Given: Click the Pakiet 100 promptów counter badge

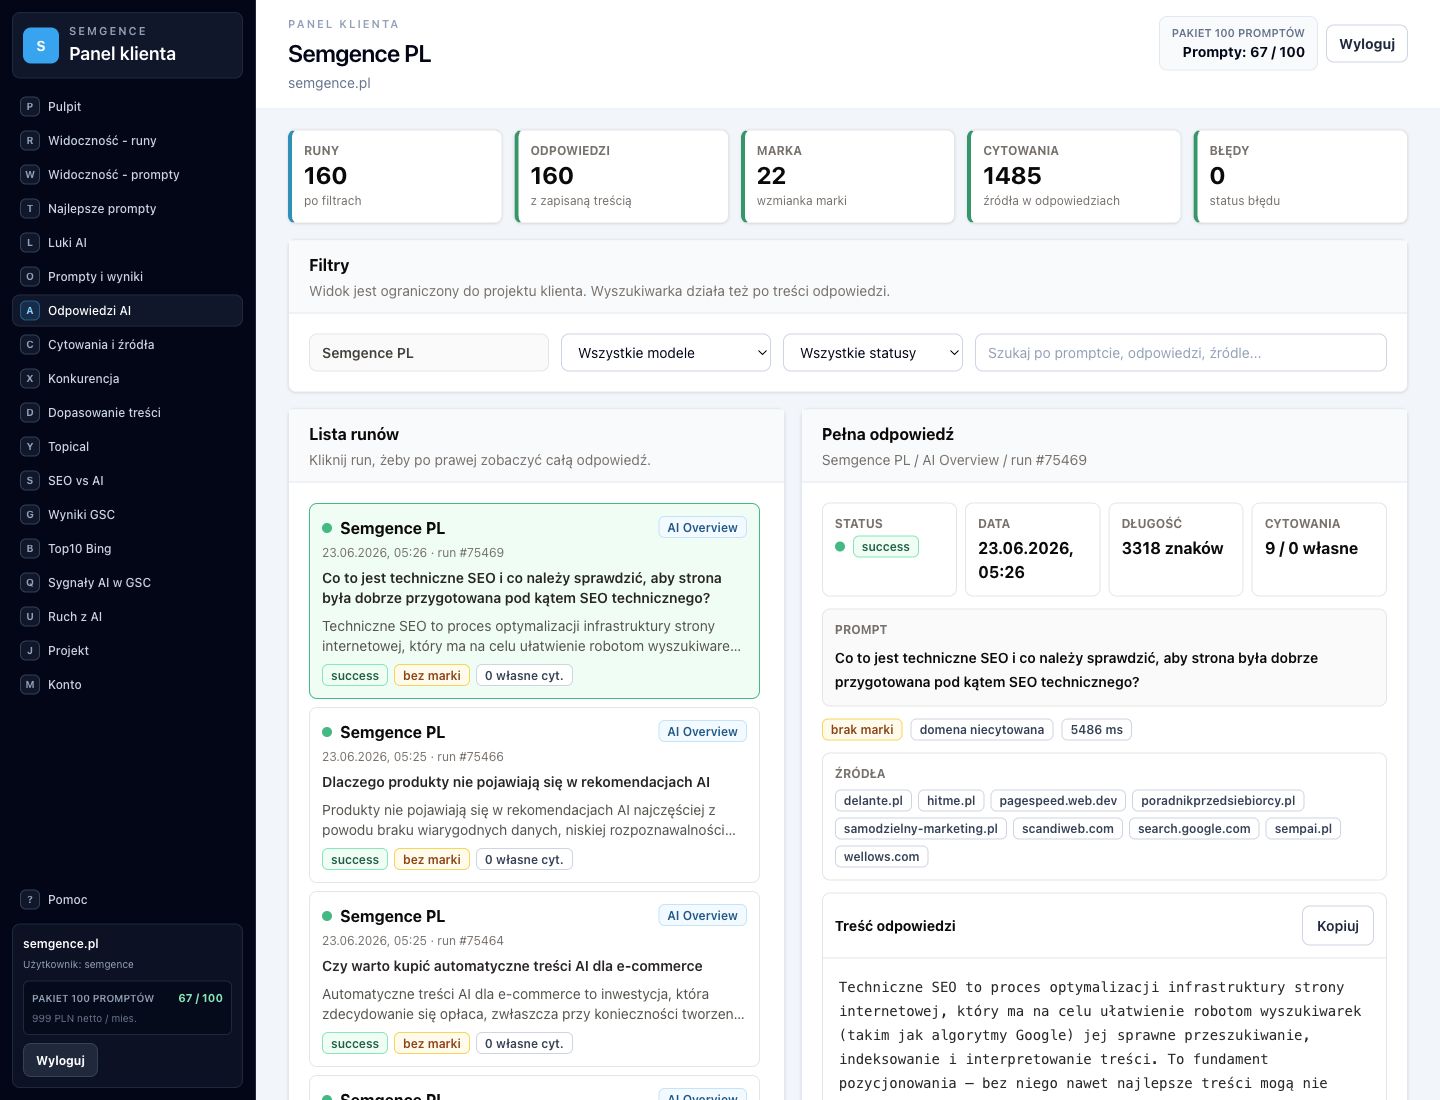Looking at the screenshot, I should pos(1238,43).
